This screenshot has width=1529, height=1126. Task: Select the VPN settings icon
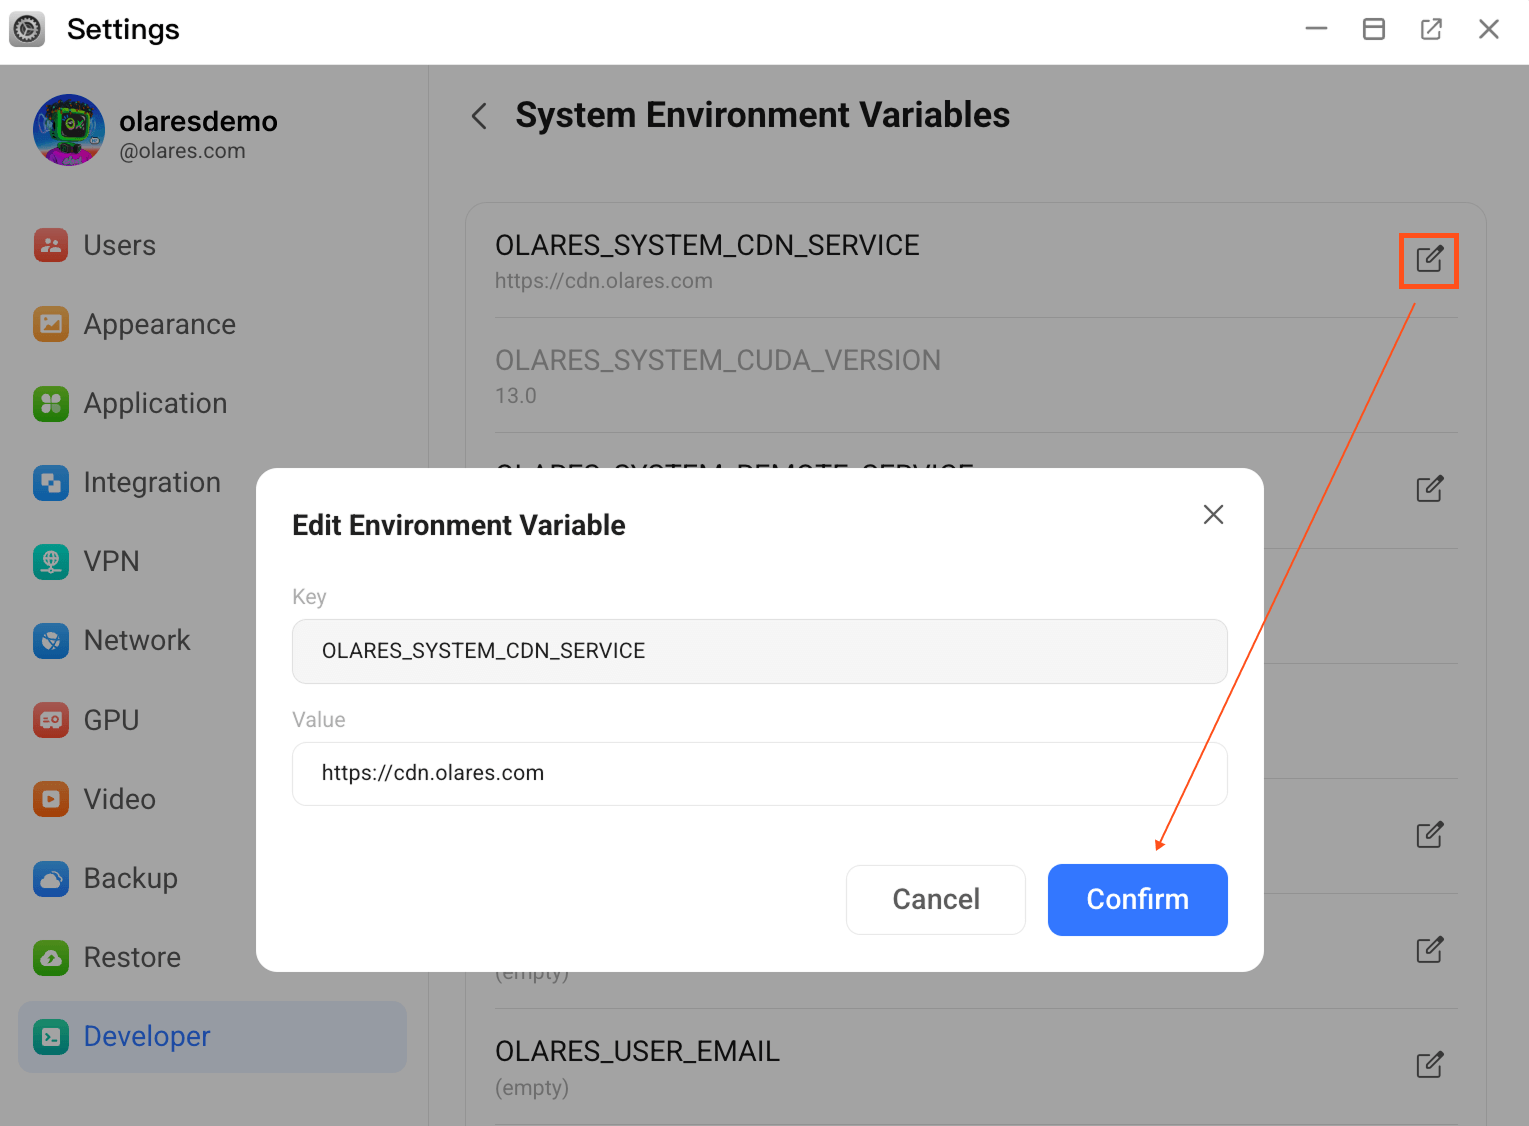[50, 561]
